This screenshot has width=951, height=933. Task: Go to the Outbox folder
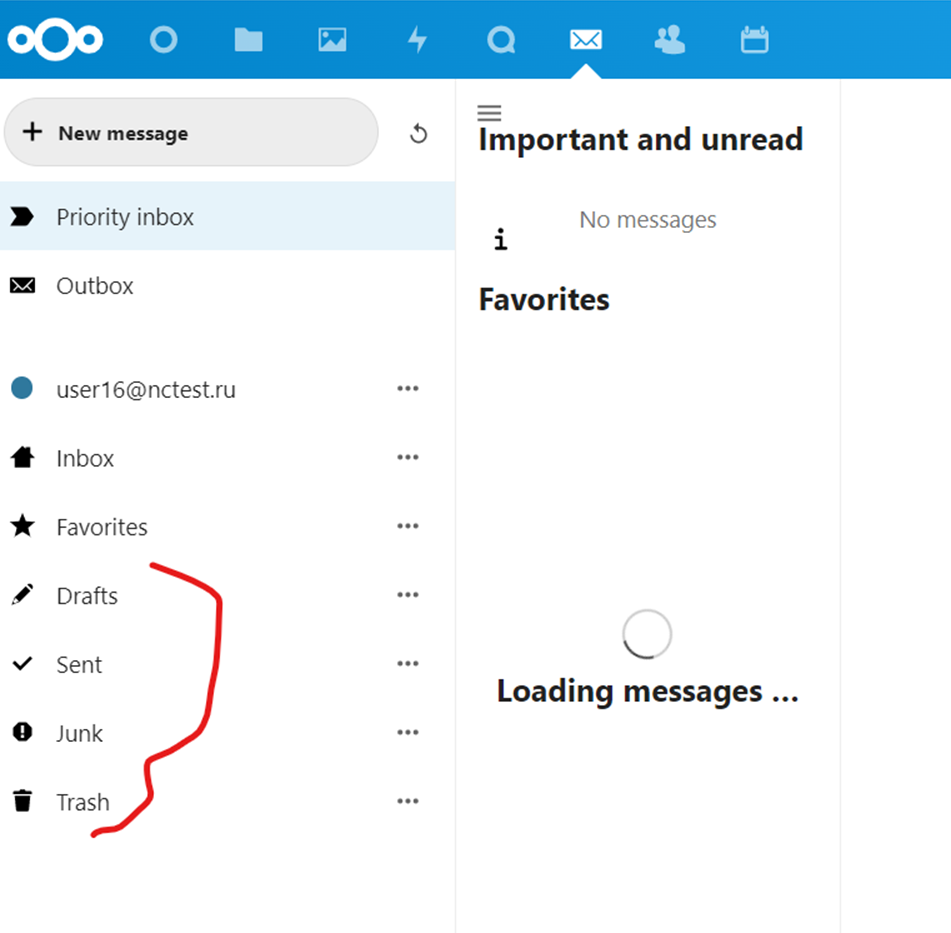click(95, 286)
